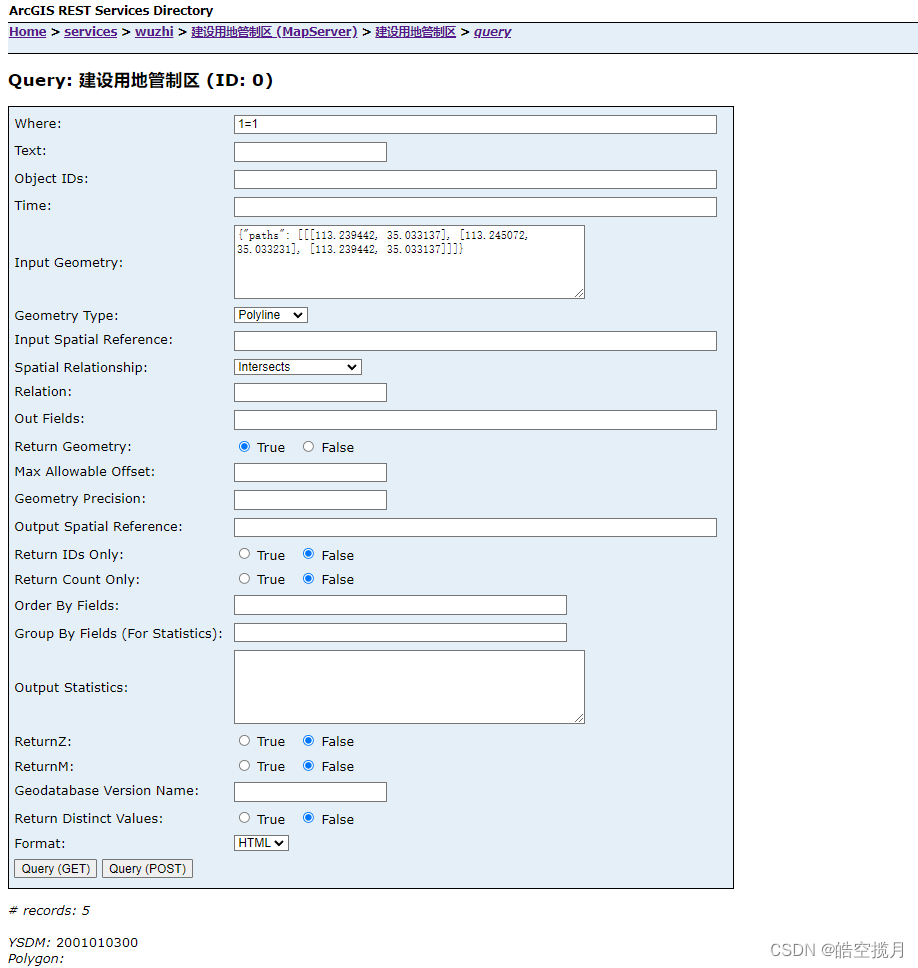Click the Input Geometry textarea resize handle
Viewport: 918px width, 968px height.
coord(579,293)
